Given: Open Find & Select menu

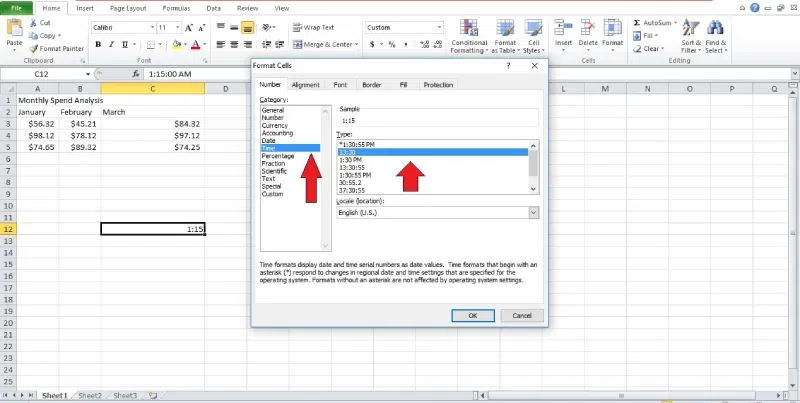Looking at the screenshot, I should click(x=715, y=37).
